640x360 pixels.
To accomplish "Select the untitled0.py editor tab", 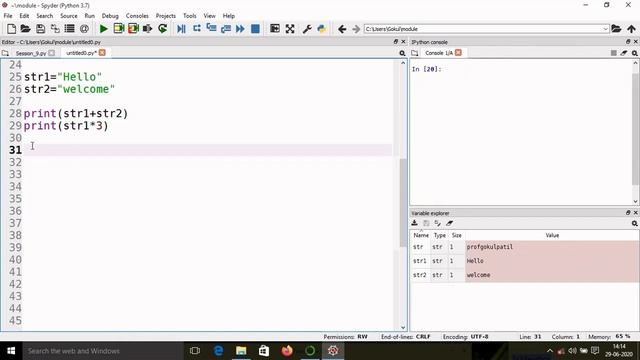I will coord(81,53).
